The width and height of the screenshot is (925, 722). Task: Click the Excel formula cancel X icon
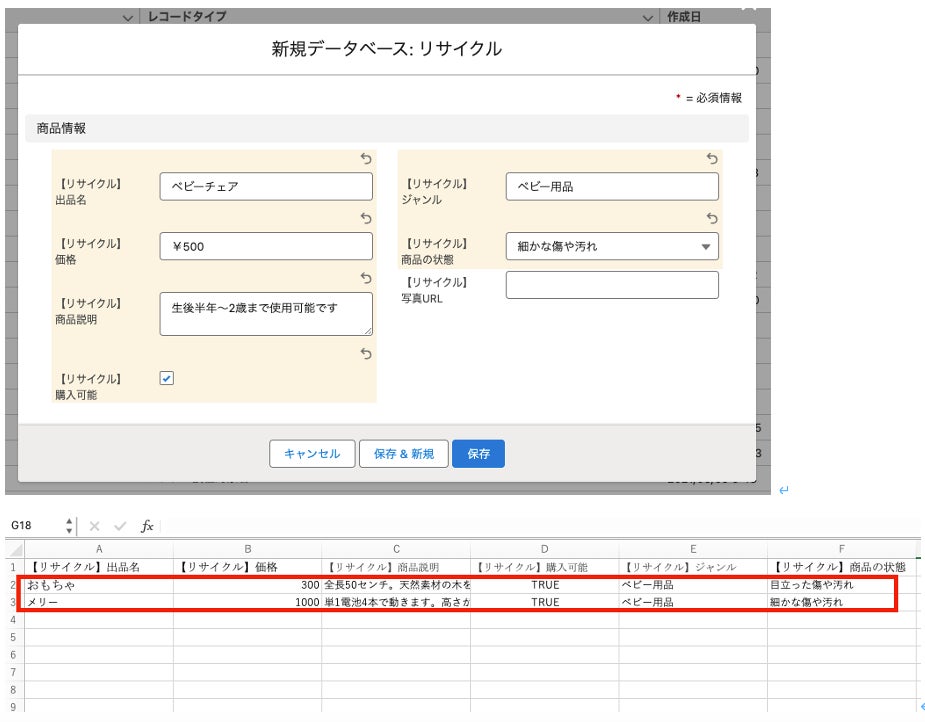(x=94, y=526)
